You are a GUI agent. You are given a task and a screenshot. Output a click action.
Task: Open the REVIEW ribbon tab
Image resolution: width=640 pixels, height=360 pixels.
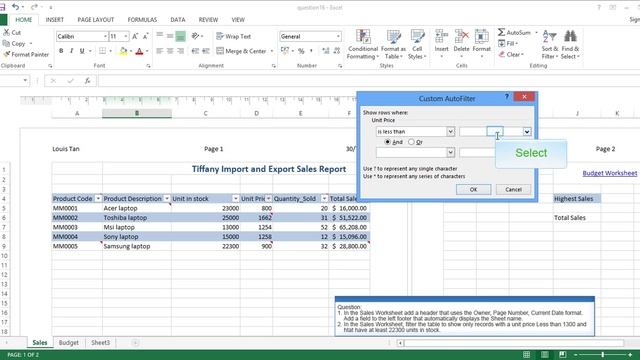point(208,20)
